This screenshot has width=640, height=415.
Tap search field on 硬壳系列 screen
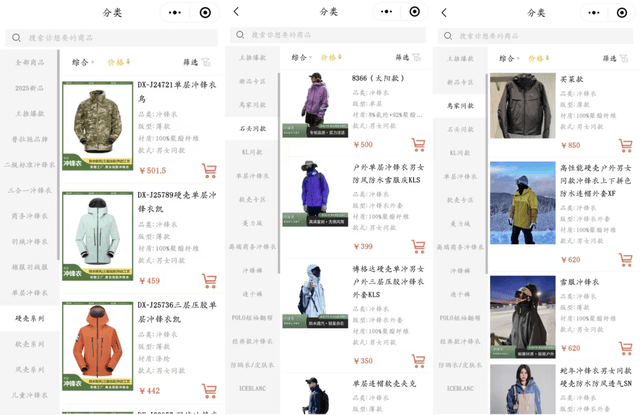tap(111, 38)
